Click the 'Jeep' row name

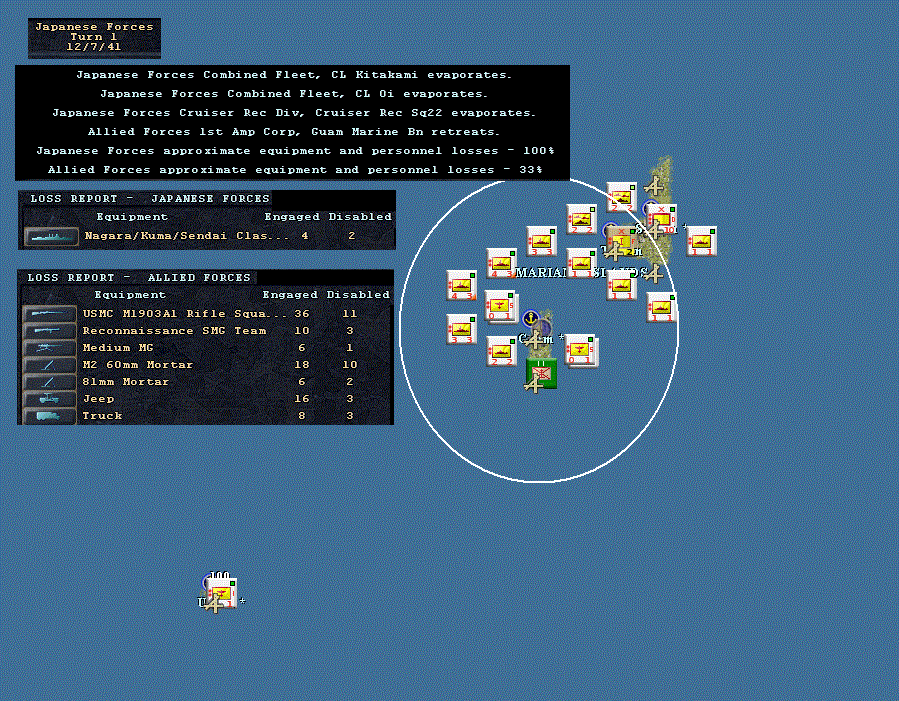point(99,398)
